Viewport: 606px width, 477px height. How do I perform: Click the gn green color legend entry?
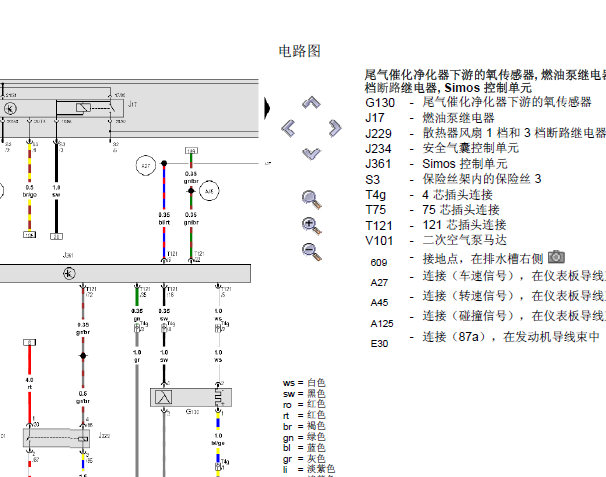[x=304, y=438]
